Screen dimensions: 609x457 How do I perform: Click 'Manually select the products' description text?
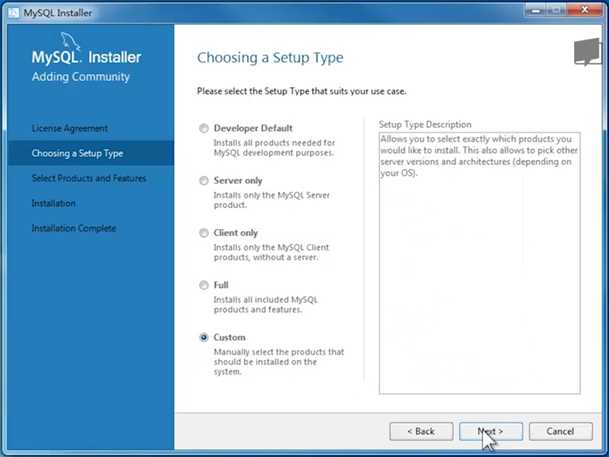click(x=279, y=362)
